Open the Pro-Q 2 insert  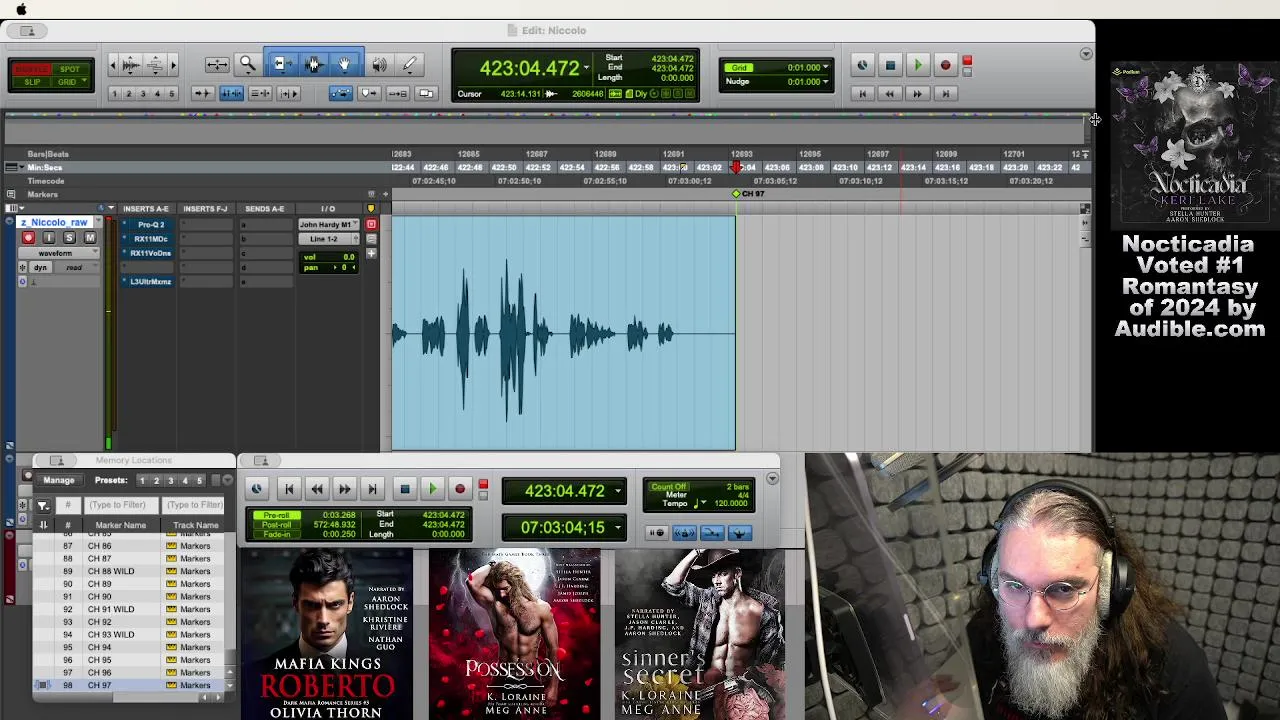tap(150, 225)
